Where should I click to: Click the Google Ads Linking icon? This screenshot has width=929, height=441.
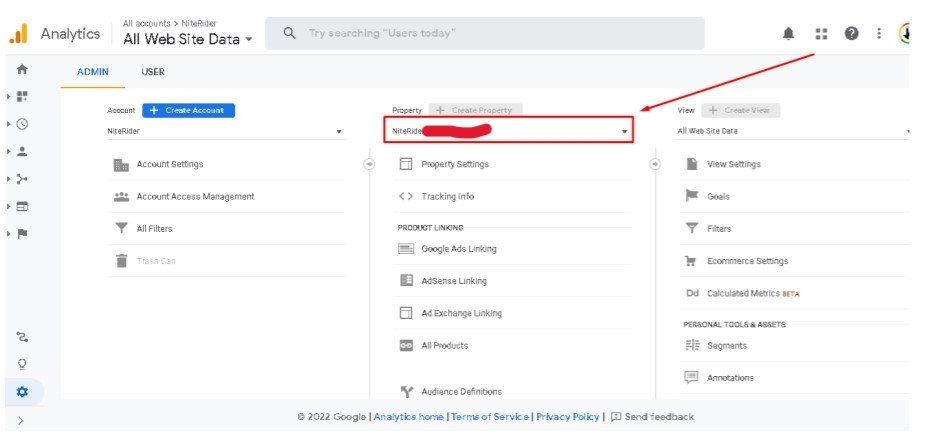click(406, 249)
